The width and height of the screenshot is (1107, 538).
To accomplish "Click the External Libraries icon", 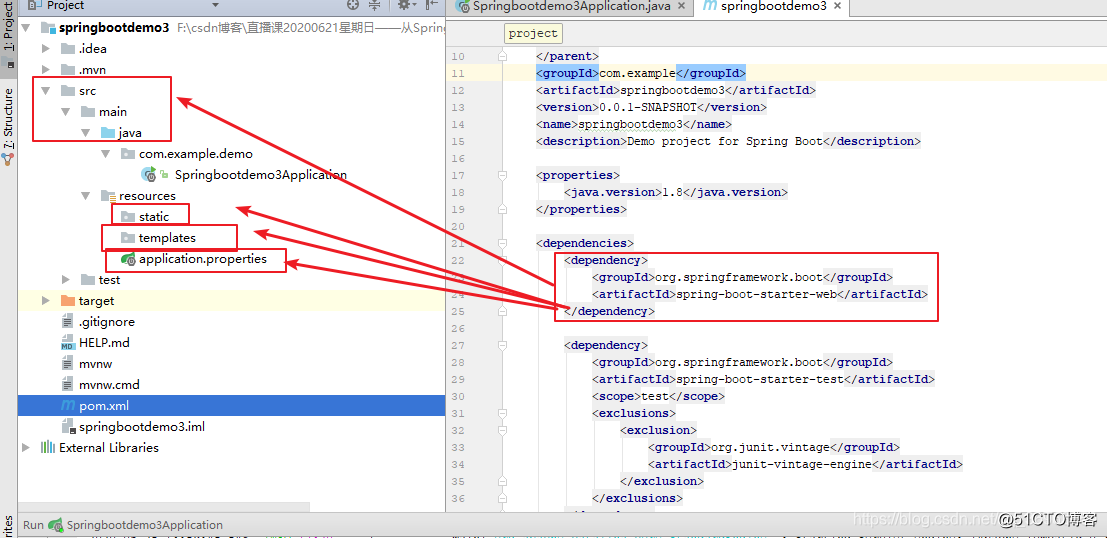I will [47, 448].
